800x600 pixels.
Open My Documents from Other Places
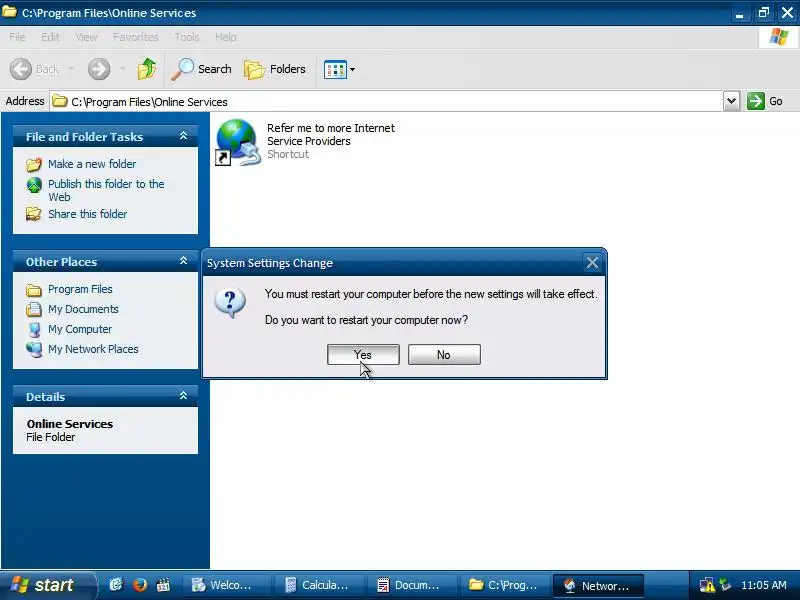pos(83,309)
